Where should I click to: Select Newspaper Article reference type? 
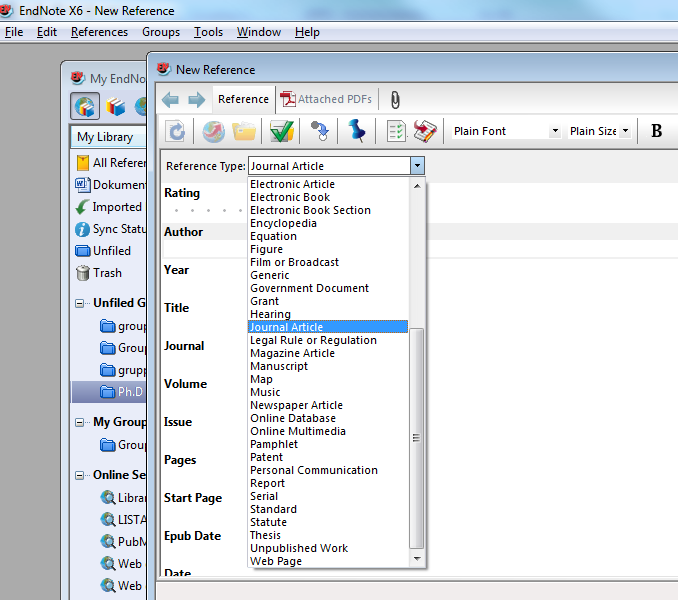click(328, 405)
